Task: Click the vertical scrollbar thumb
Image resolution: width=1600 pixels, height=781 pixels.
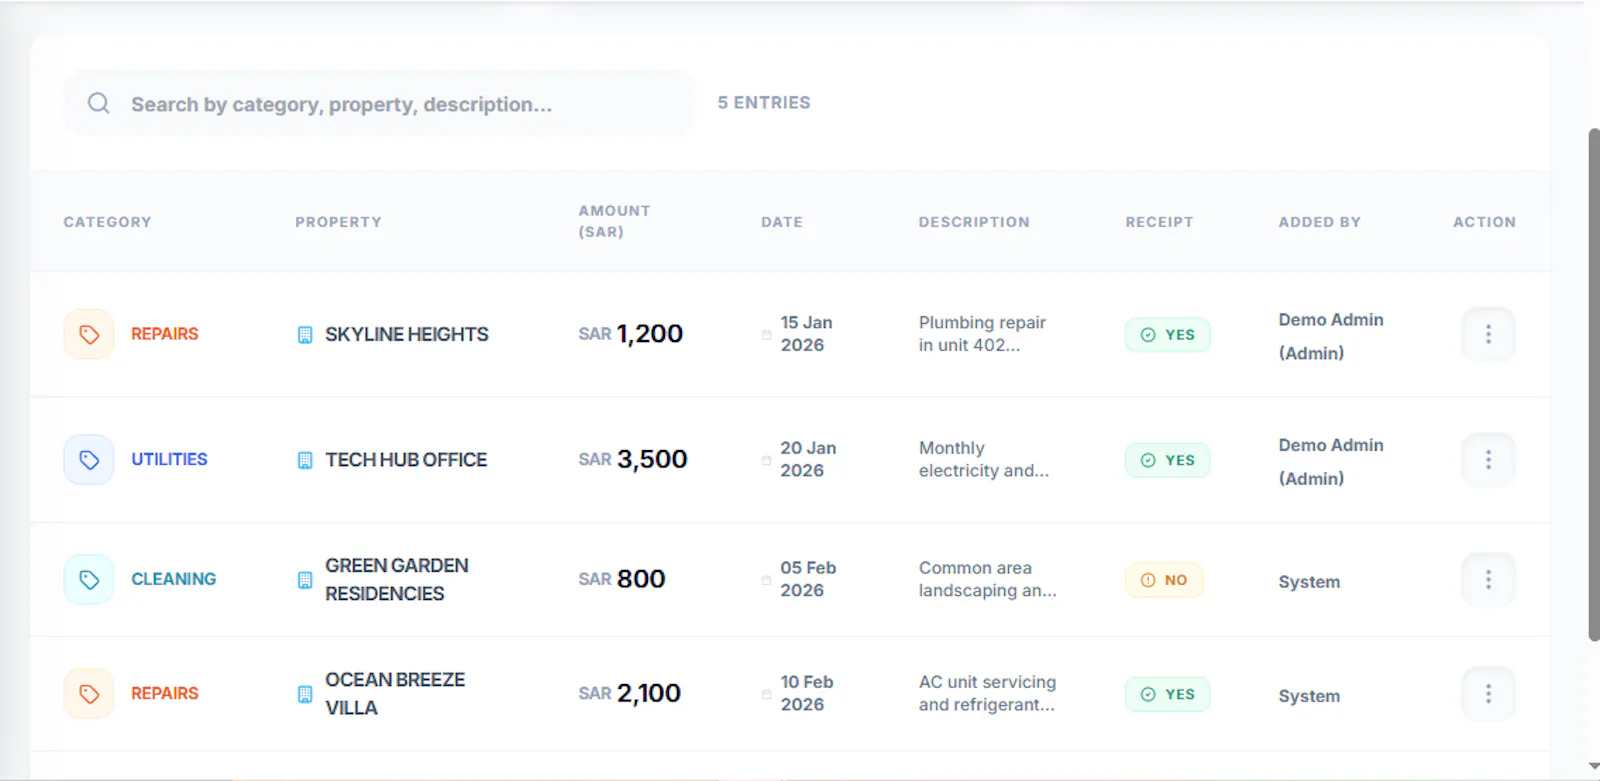Action: coord(1594,385)
